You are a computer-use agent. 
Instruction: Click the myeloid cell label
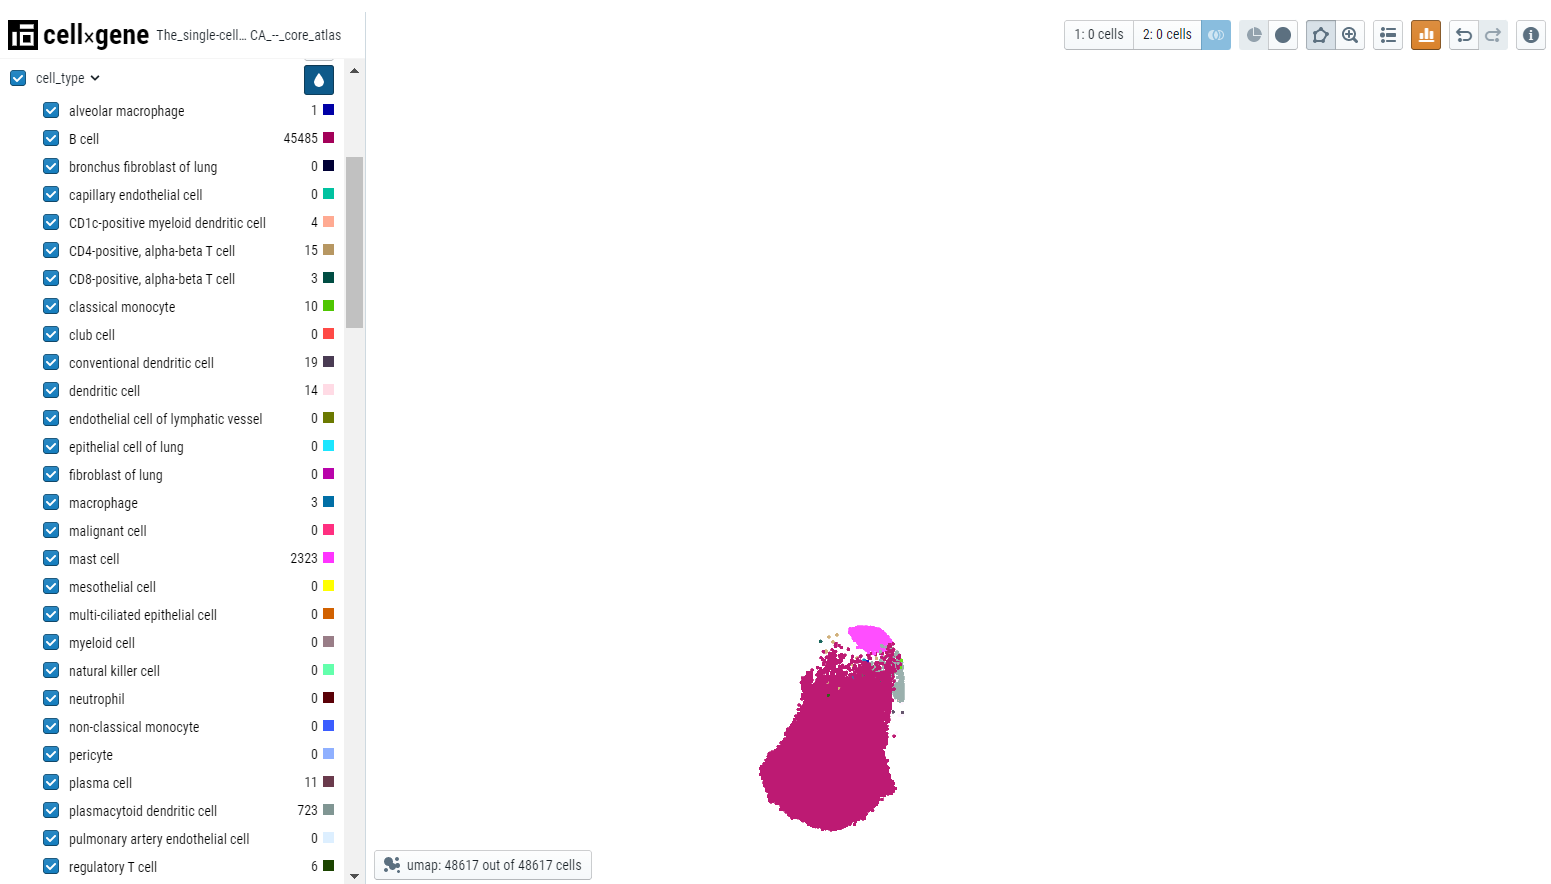pyautogui.click(x=101, y=643)
